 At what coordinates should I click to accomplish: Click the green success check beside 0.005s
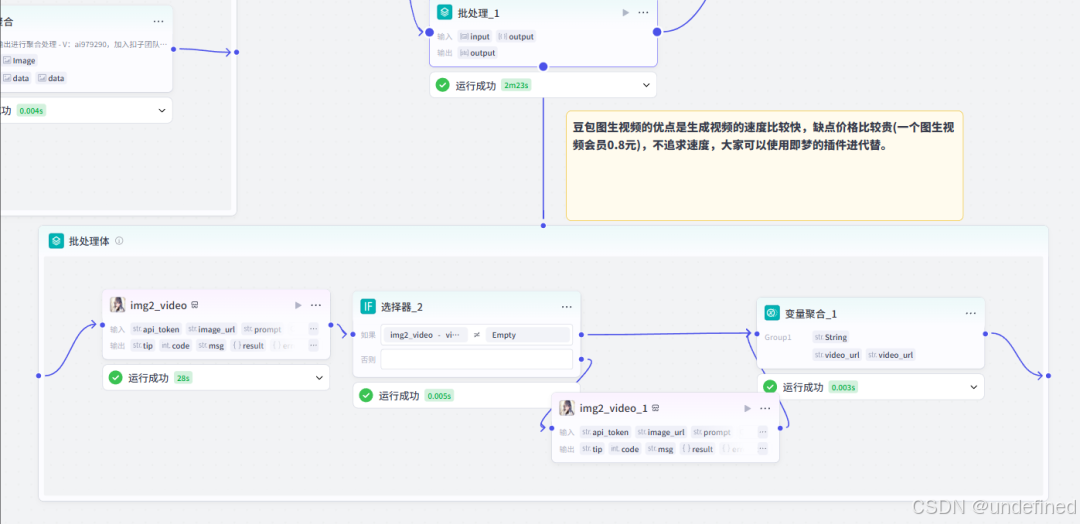coord(366,395)
